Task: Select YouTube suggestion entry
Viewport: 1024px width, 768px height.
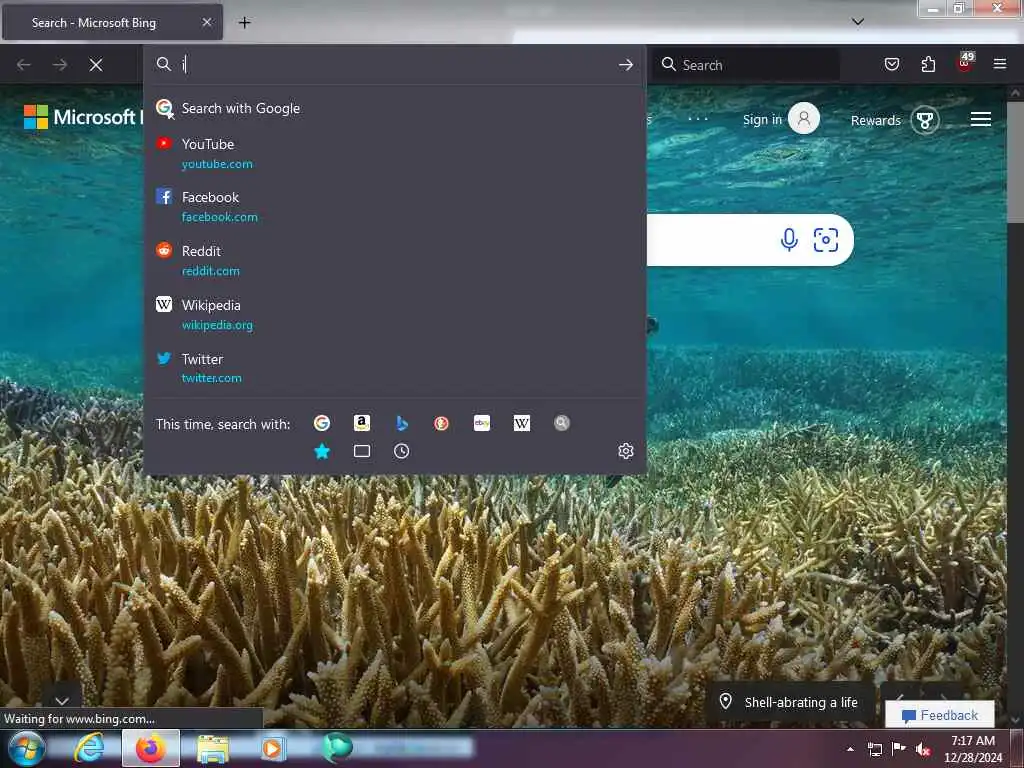Action: (394, 153)
